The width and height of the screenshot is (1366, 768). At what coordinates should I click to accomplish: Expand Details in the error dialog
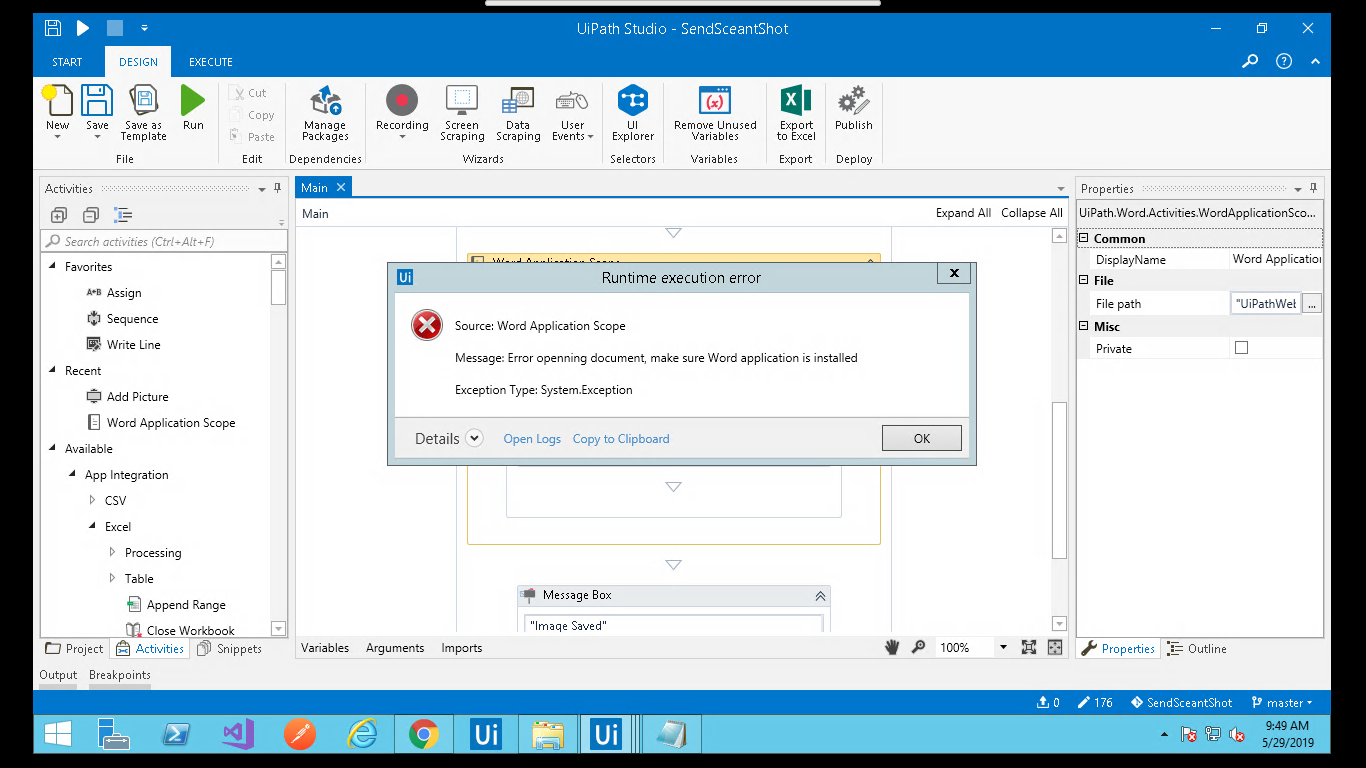click(x=474, y=438)
